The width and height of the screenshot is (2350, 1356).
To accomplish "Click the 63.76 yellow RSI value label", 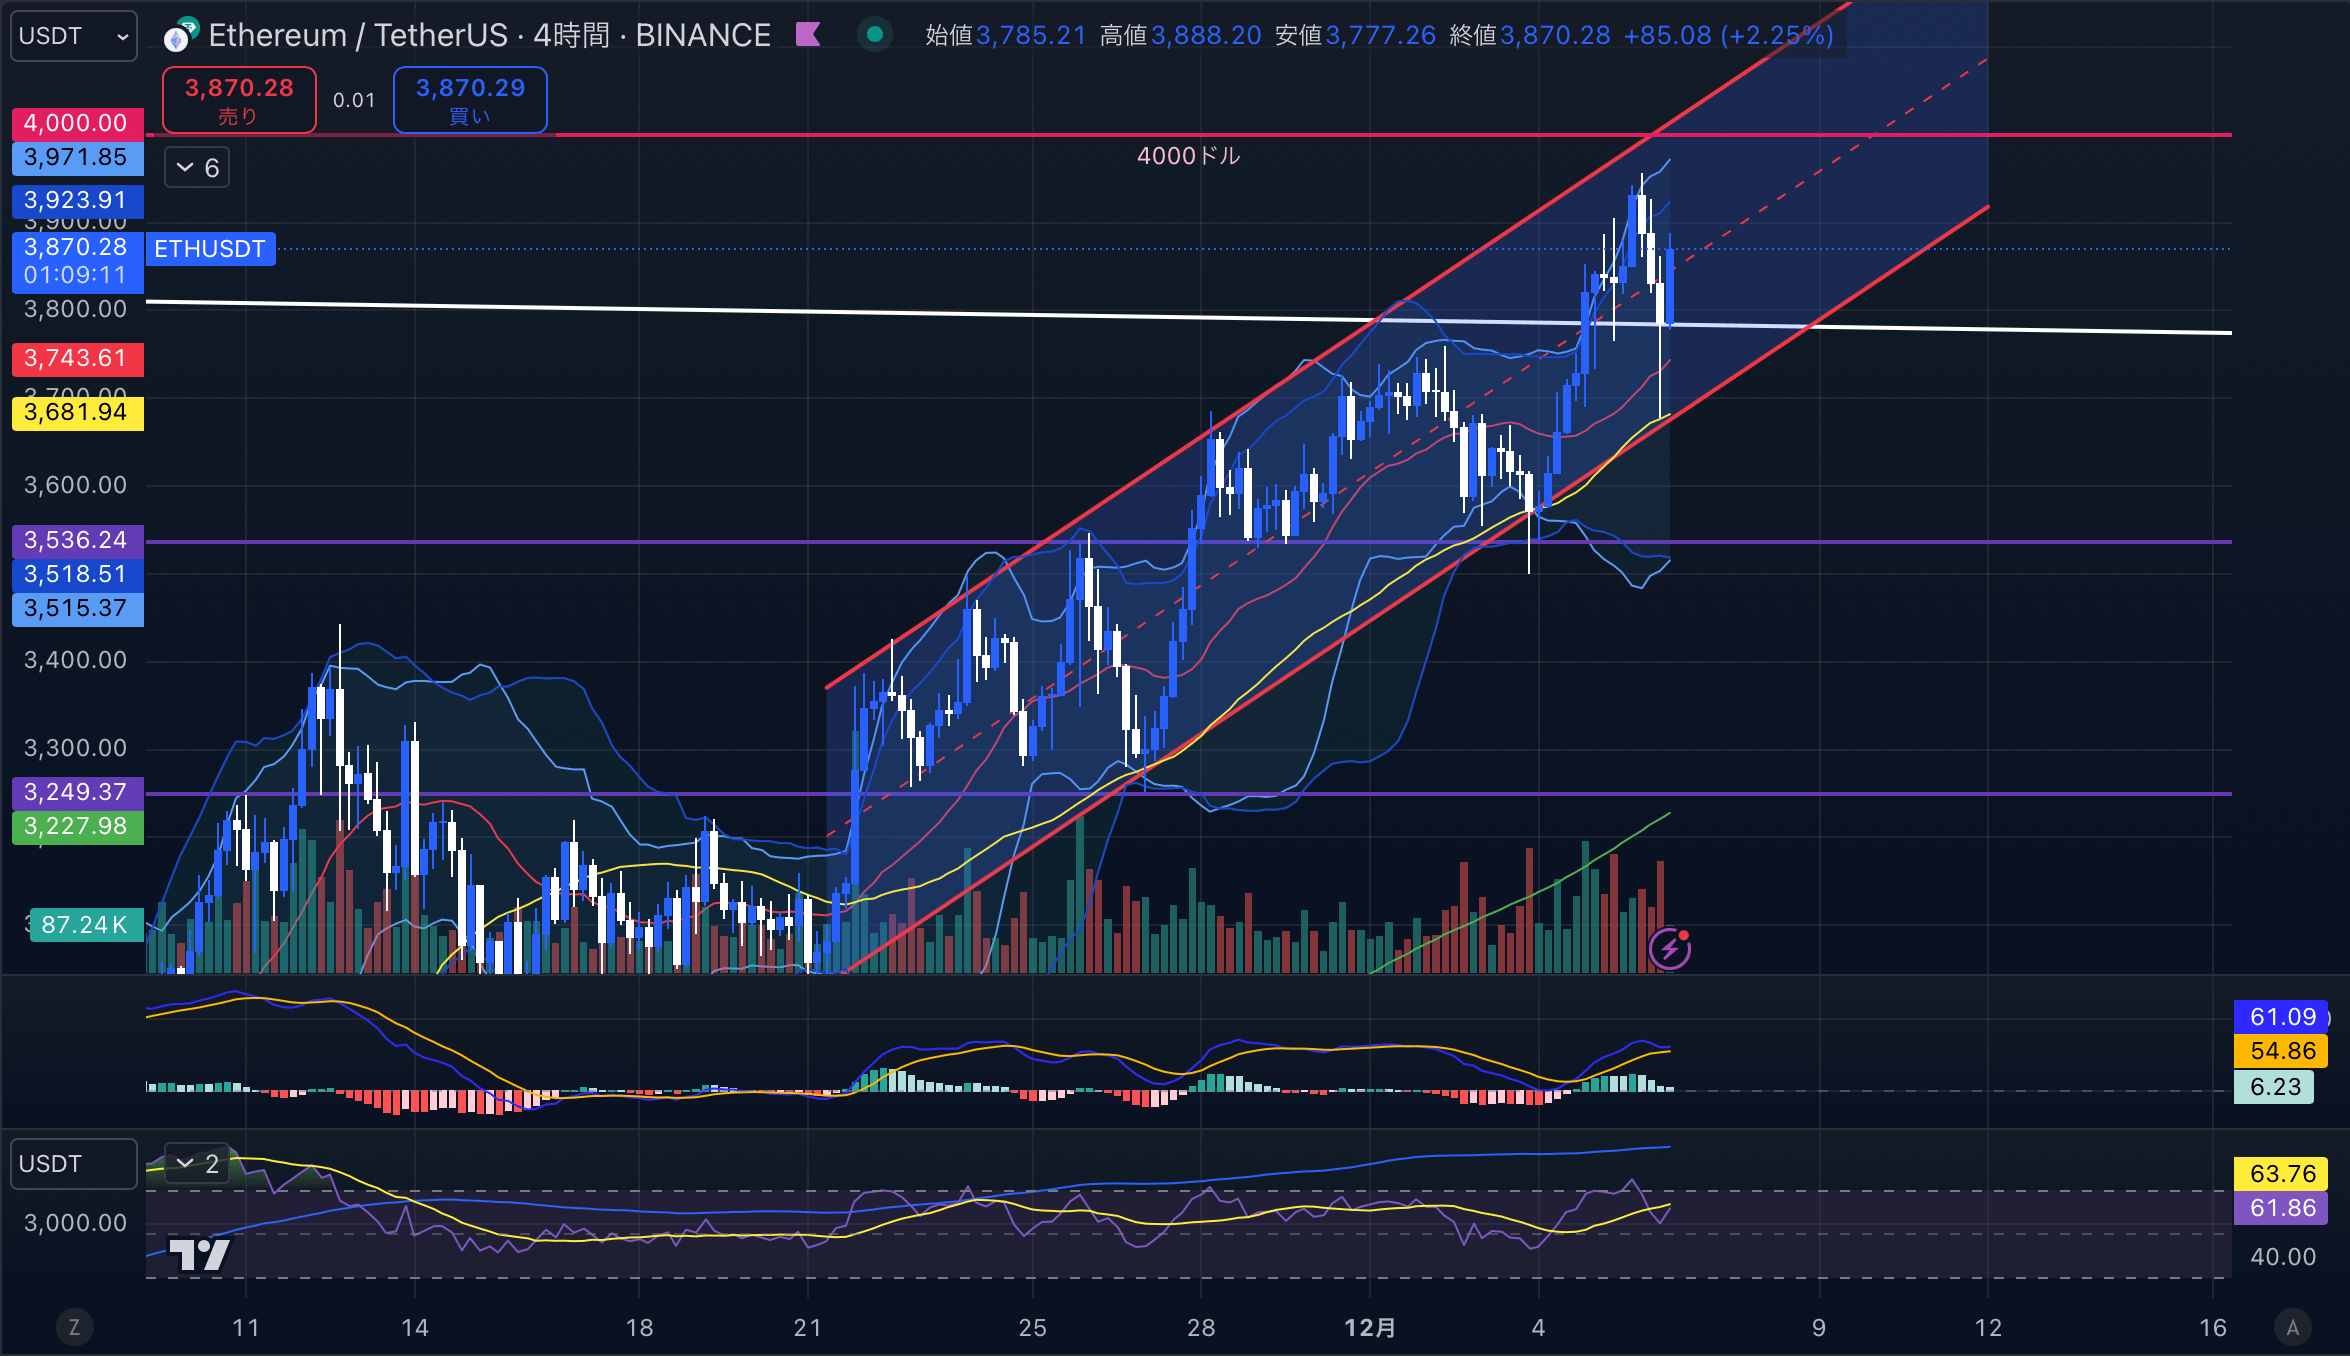I will pyautogui.click(x=2281, y=1174).
